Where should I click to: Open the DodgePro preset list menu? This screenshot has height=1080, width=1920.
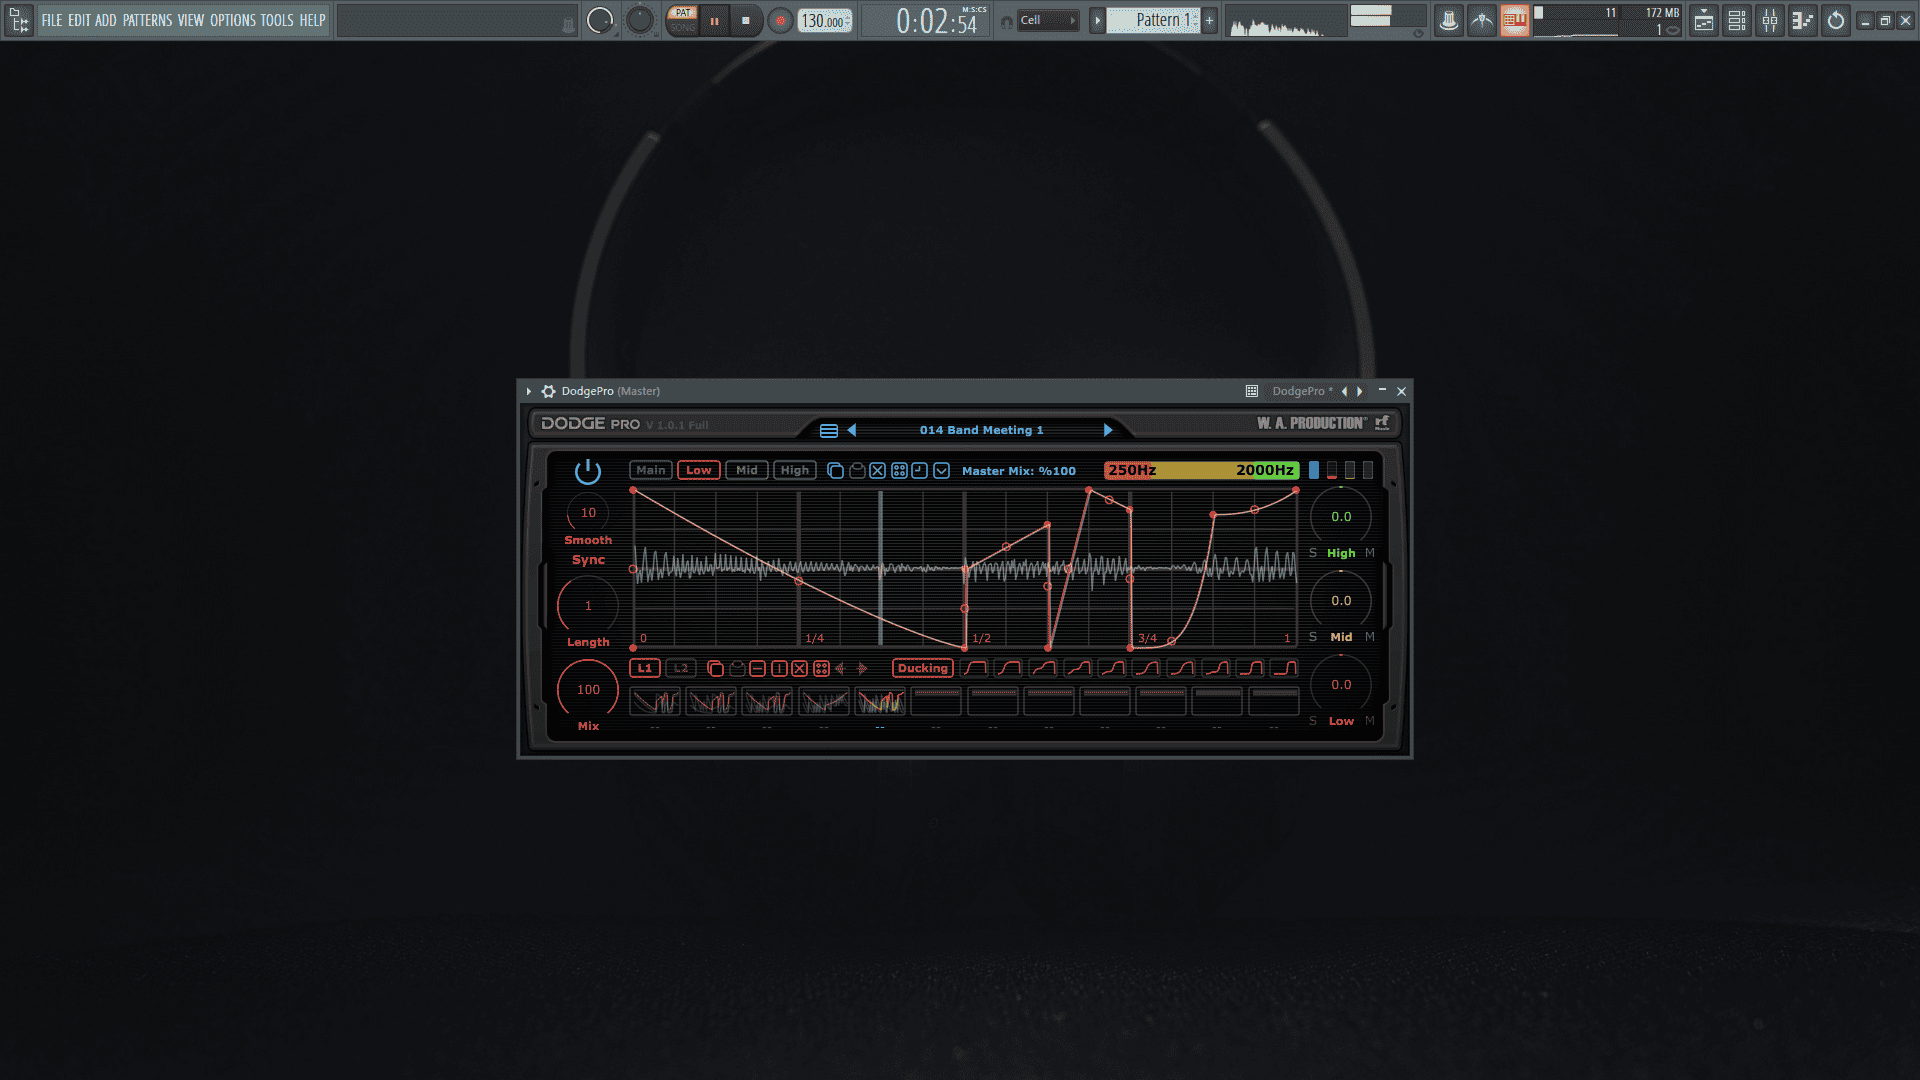(x=829, y=431)
